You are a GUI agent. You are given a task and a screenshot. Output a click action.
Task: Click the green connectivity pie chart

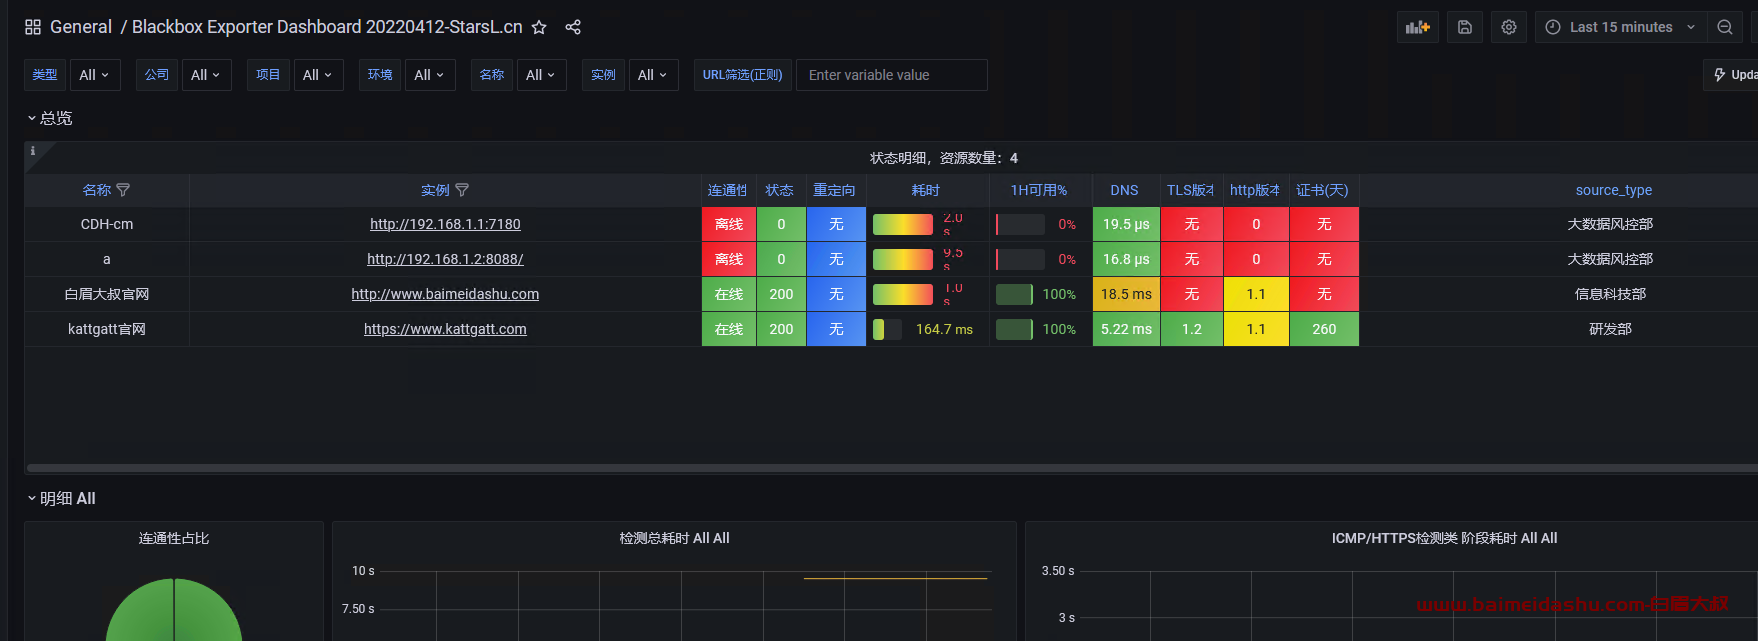[174, 610]
